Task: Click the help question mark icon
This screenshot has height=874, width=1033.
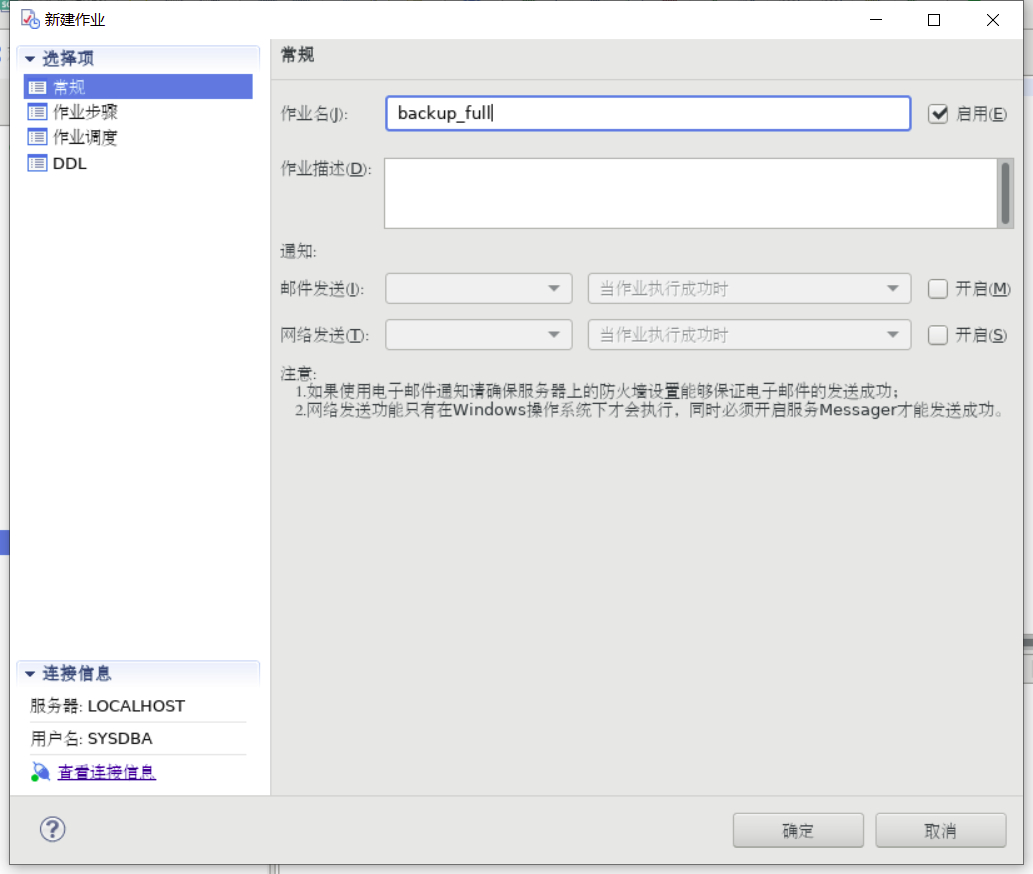Action: [x=52, y=829]
